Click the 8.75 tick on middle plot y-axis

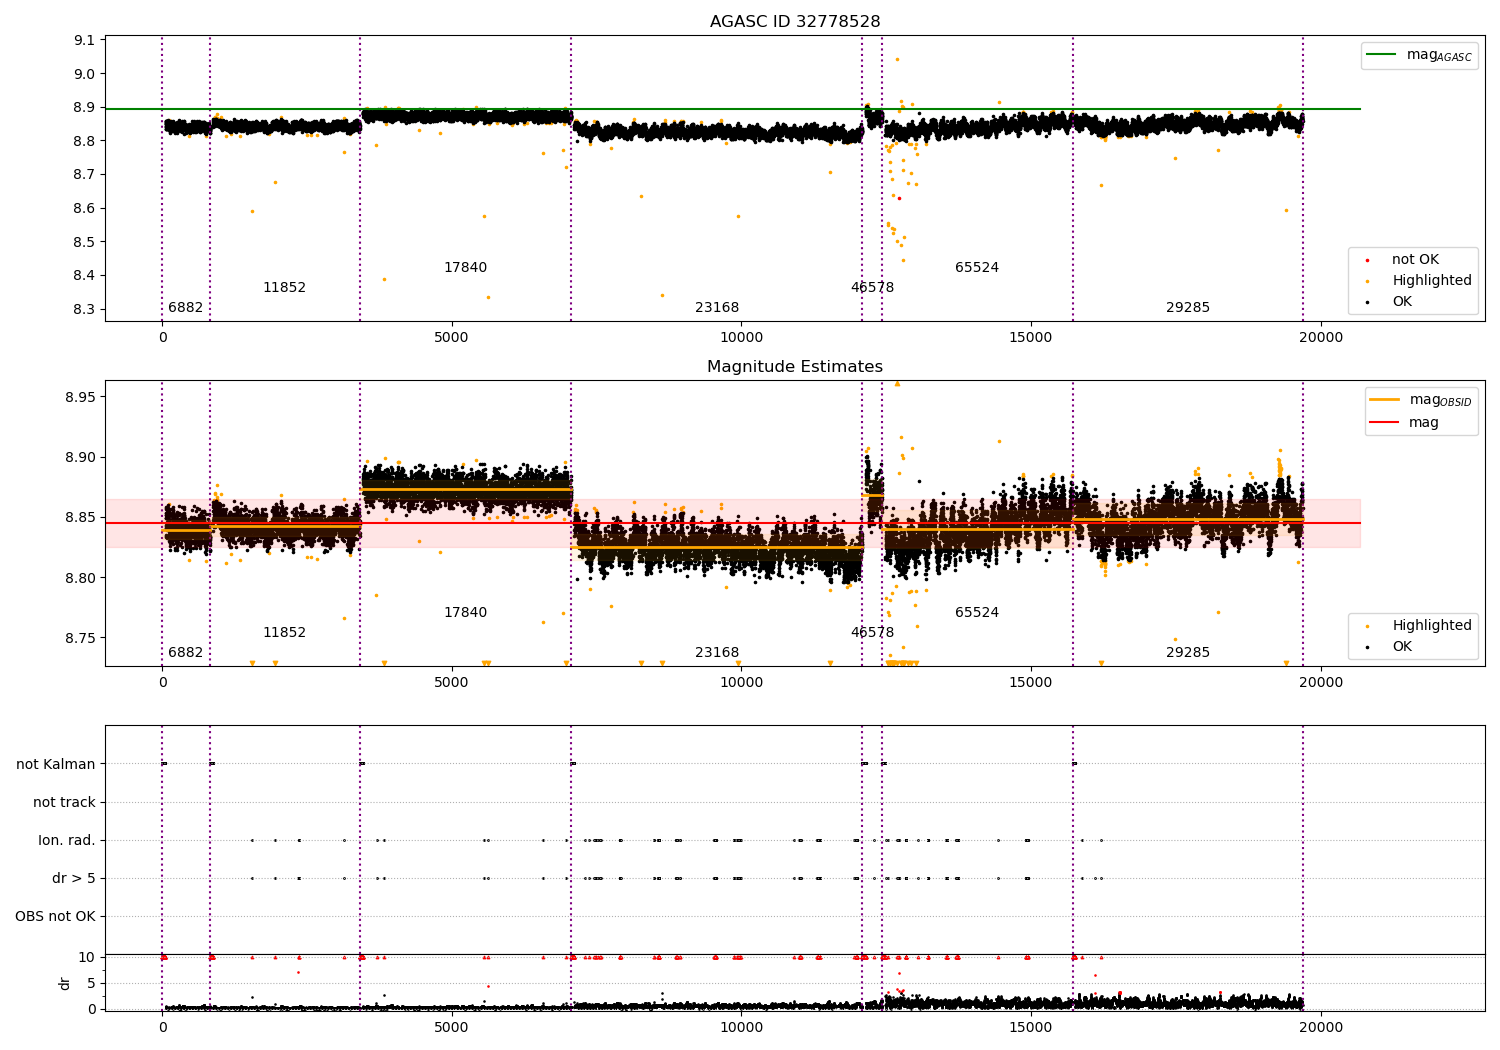80,639
